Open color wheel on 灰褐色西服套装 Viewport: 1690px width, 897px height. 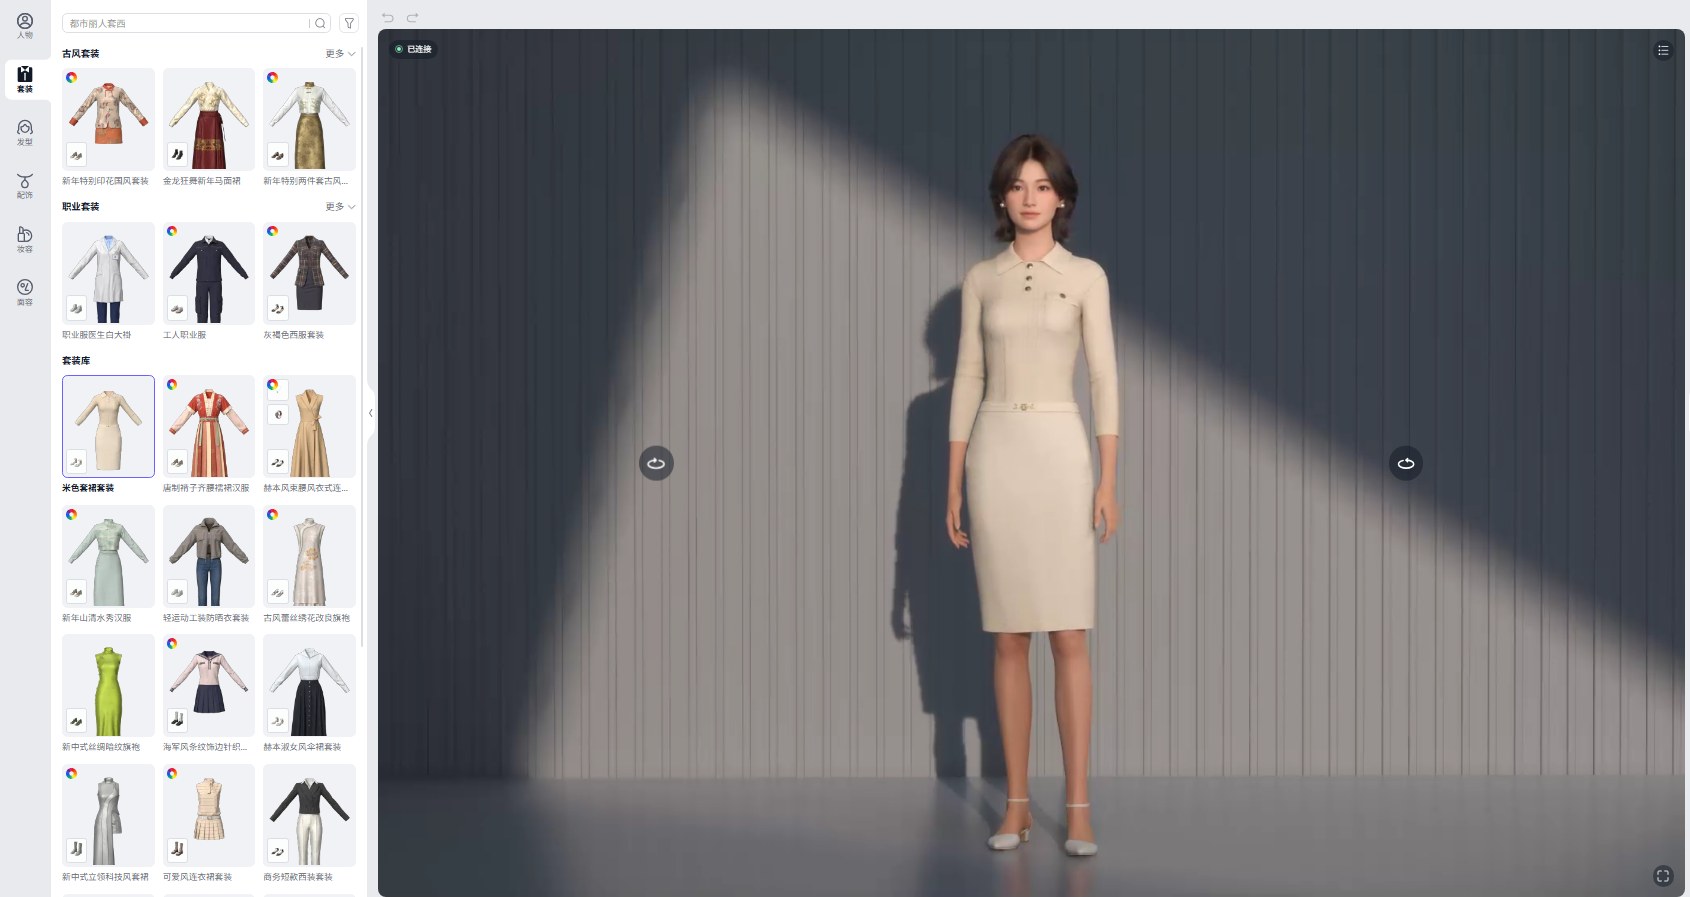pyautogui.click(x=273, y=231)
